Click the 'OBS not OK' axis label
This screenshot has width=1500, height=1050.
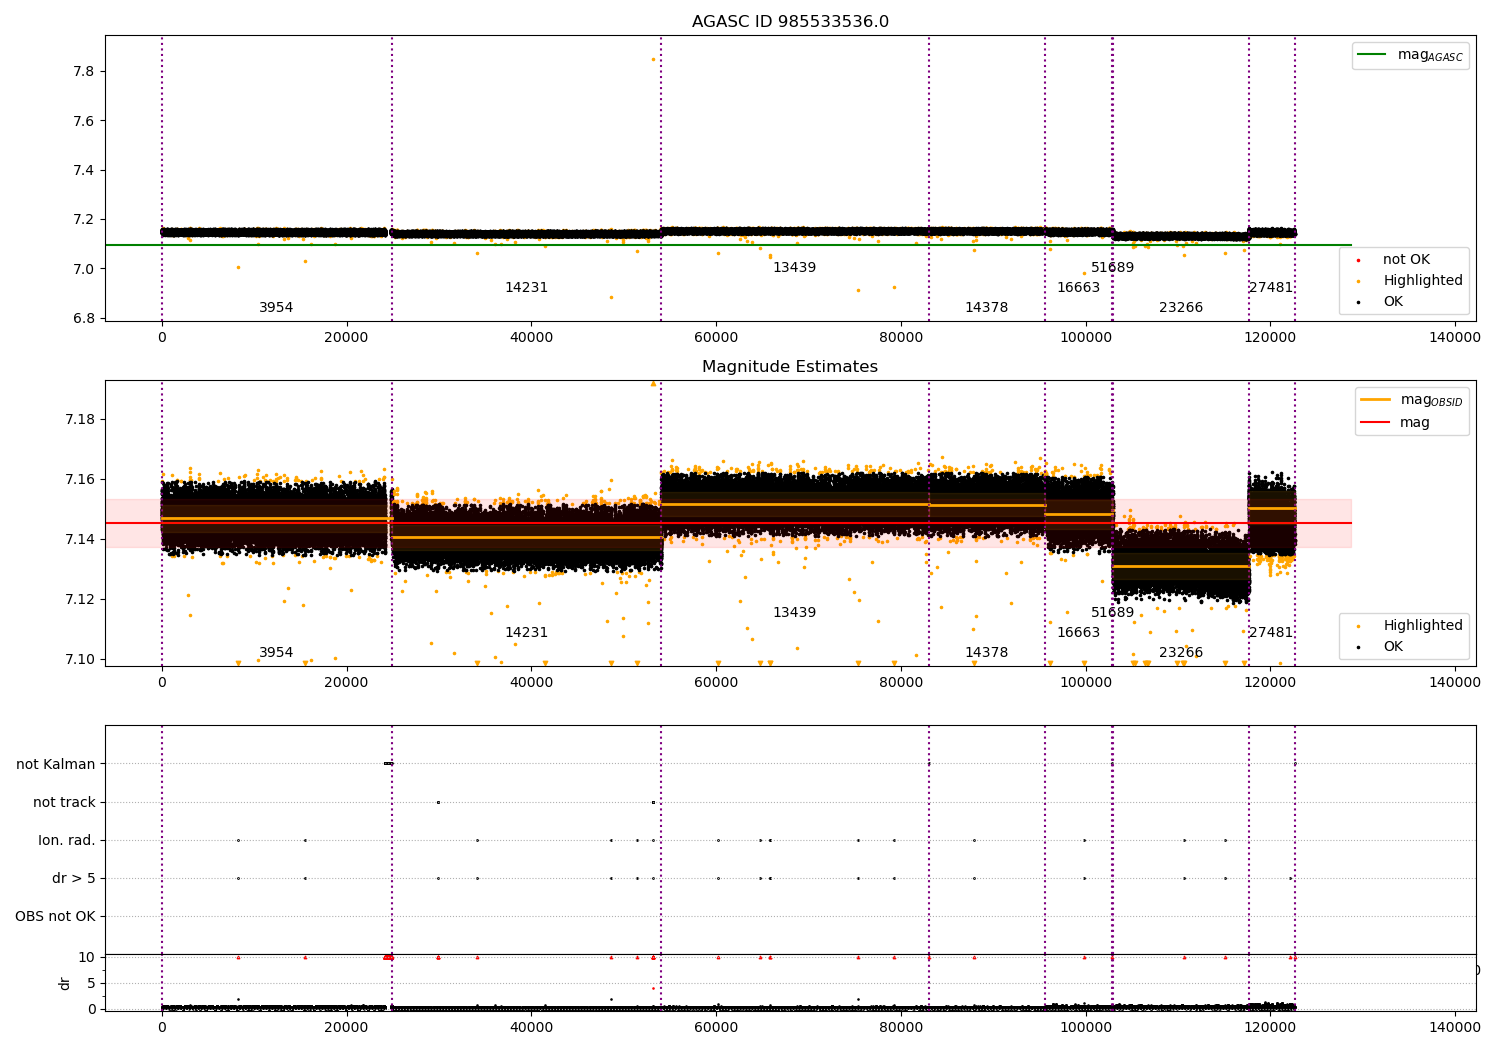point(55,916)
